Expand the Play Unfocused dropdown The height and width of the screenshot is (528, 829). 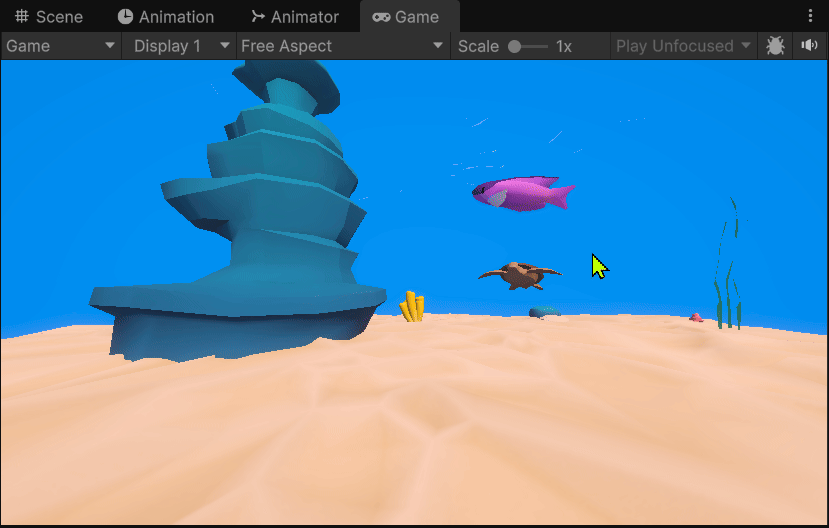tap(683, 46)
